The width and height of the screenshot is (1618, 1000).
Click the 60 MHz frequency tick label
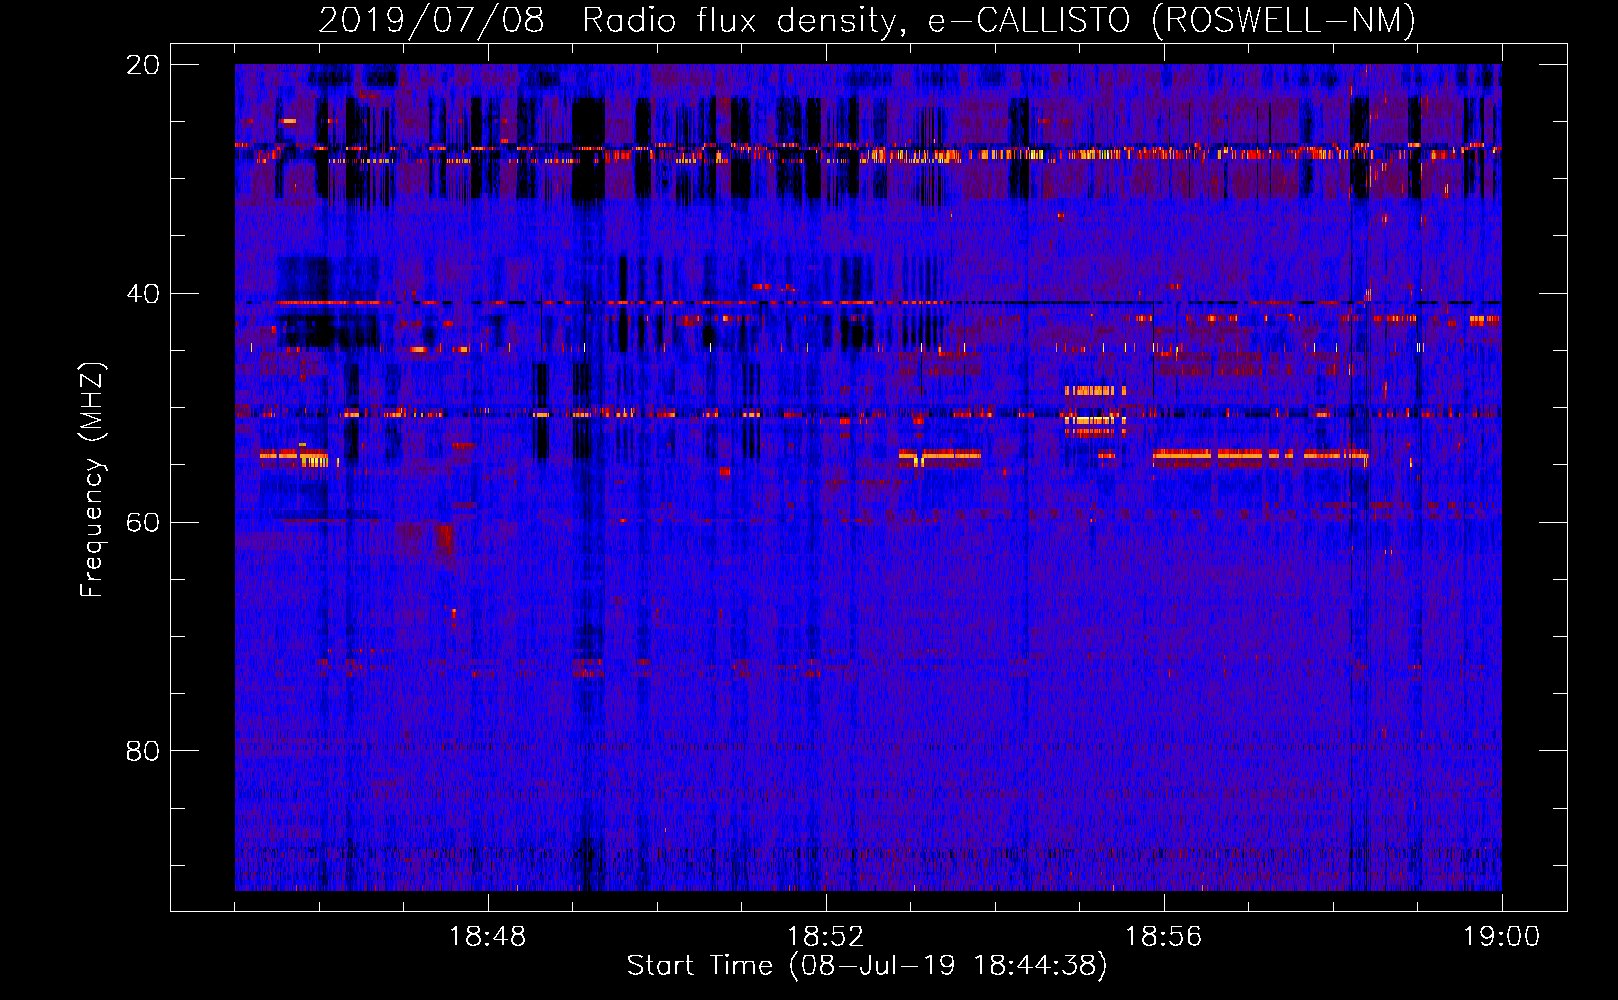[142, 522]
